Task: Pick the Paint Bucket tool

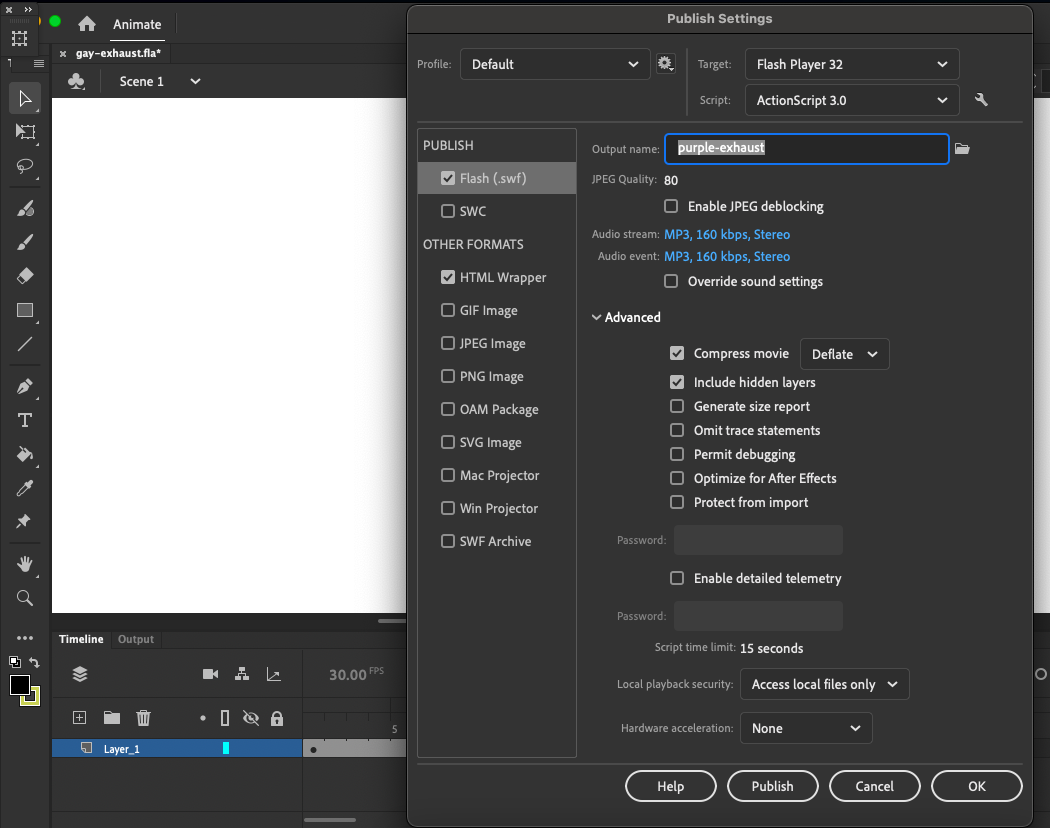Action: pyautogui.click(x=25, y=454)
